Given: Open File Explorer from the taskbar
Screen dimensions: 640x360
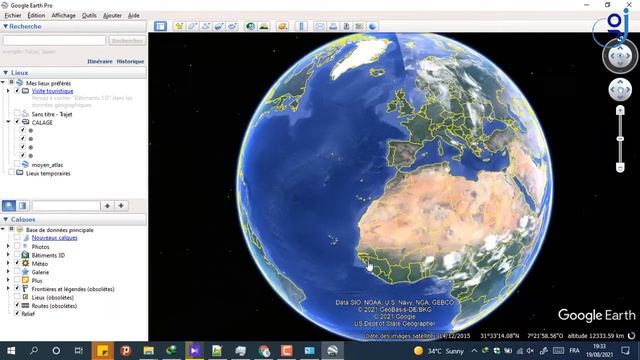Looking at the screenshot, I should point(149,351).
